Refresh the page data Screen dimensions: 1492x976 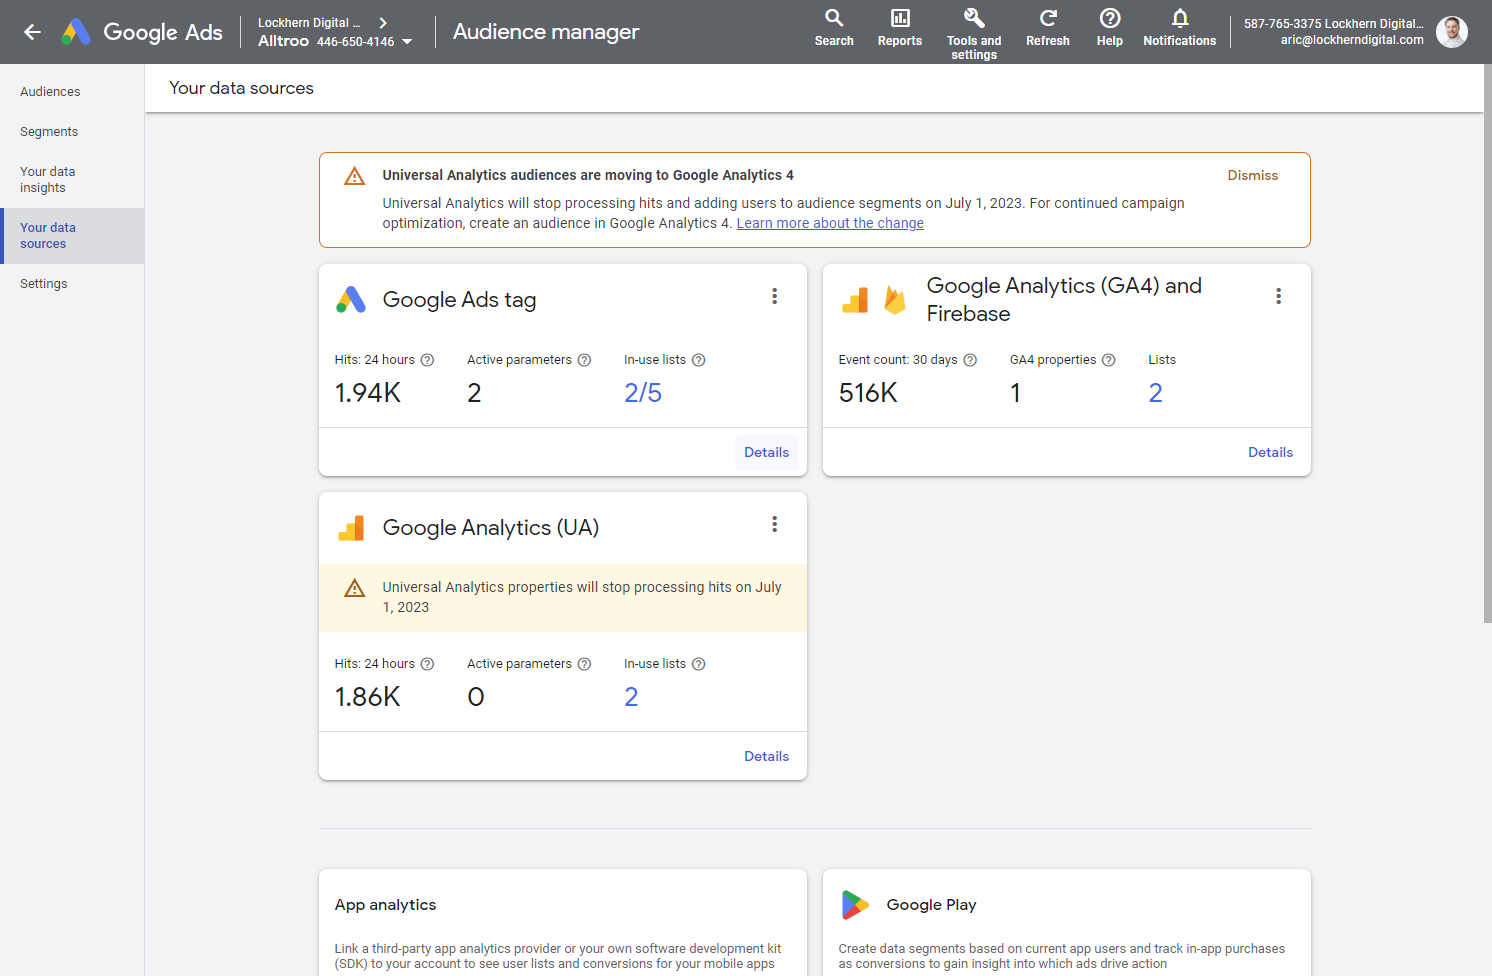click(x=1048, y=28)
